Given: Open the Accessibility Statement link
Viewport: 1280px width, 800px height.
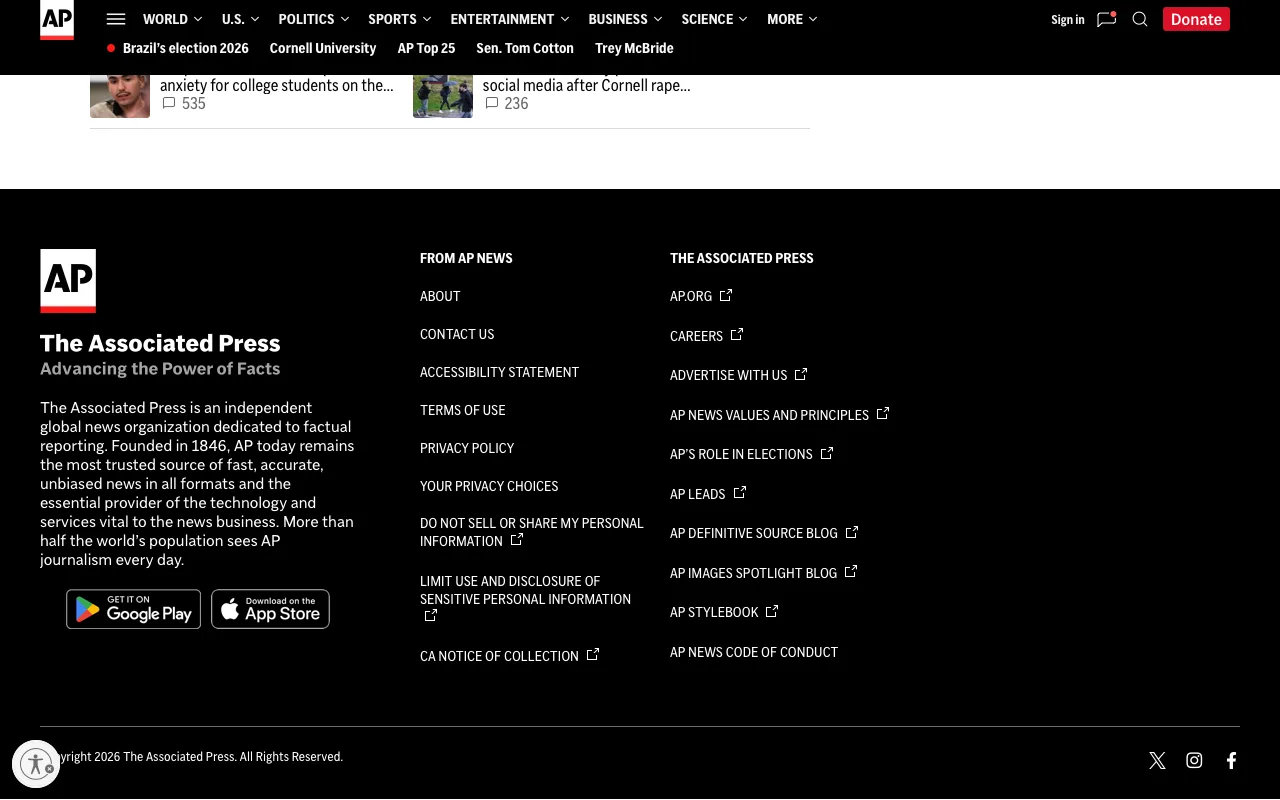Looking at the screenshot, I should pos(499,372).
